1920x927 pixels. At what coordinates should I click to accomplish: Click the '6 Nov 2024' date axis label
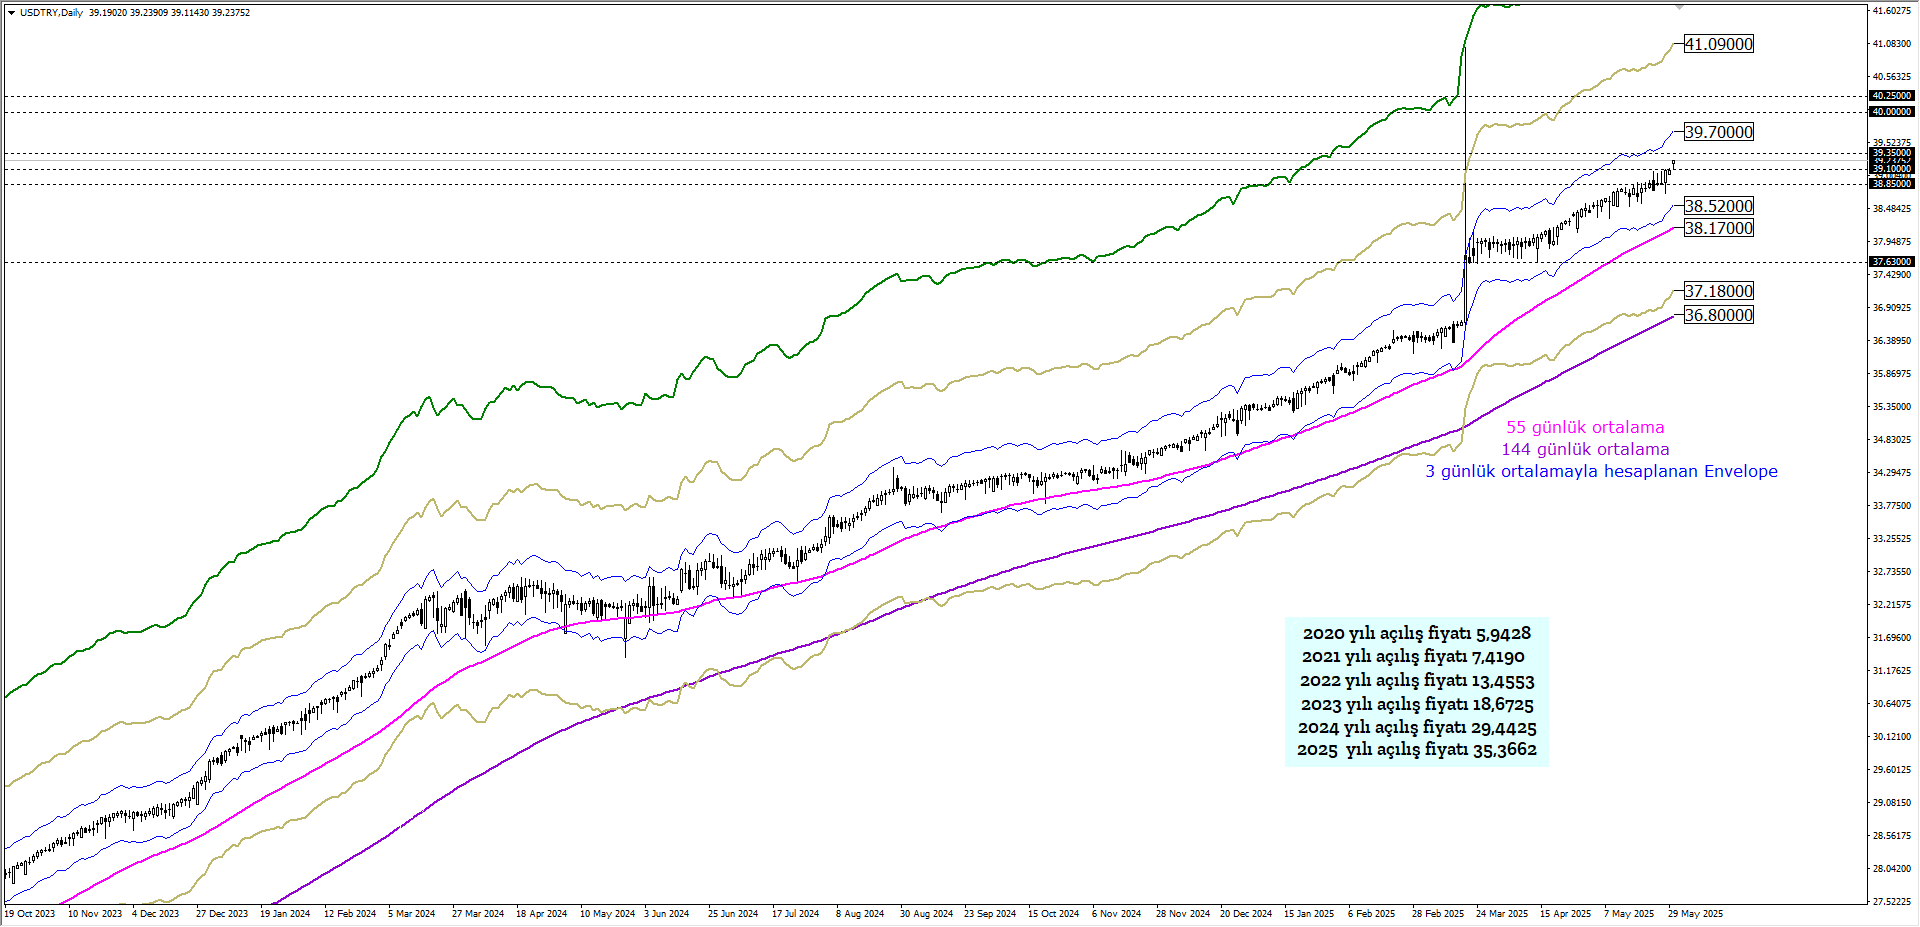(x=1117, y=914)
